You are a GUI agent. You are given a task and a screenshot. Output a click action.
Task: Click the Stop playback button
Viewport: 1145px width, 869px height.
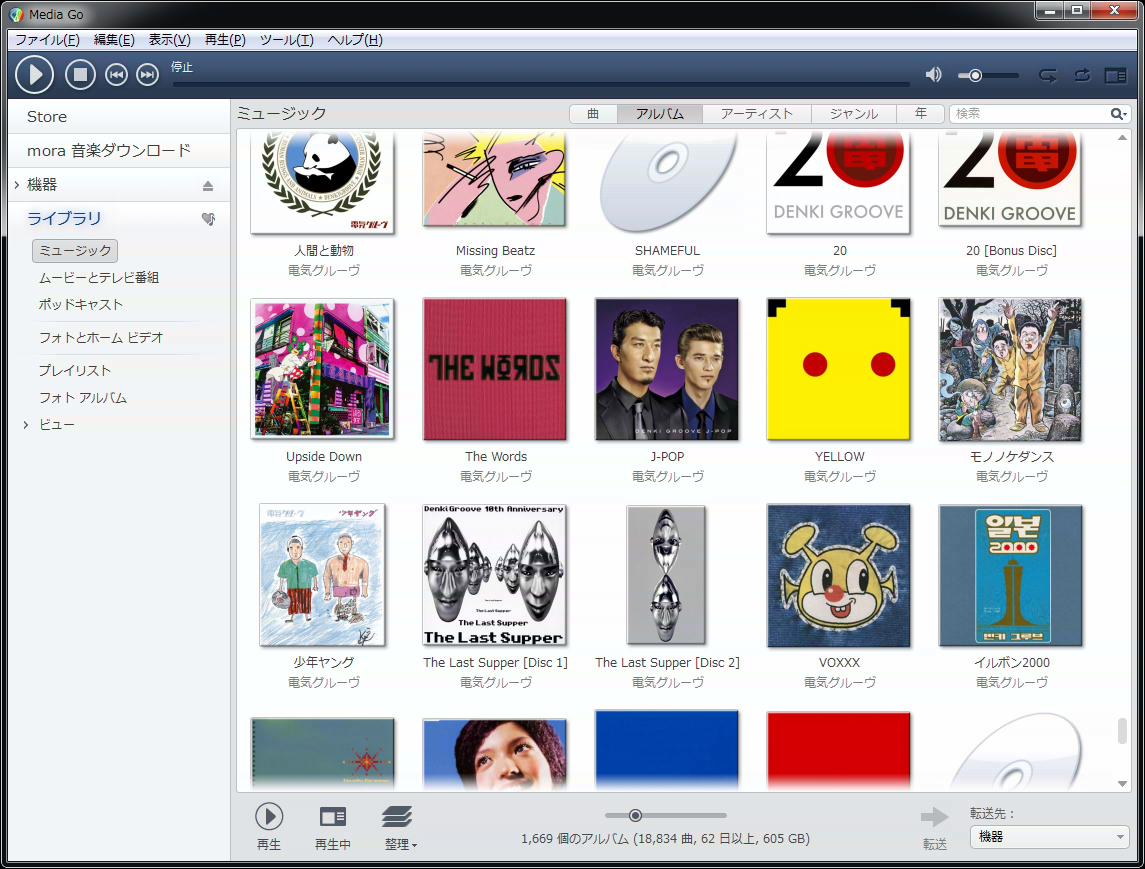(x=80, y=75)
